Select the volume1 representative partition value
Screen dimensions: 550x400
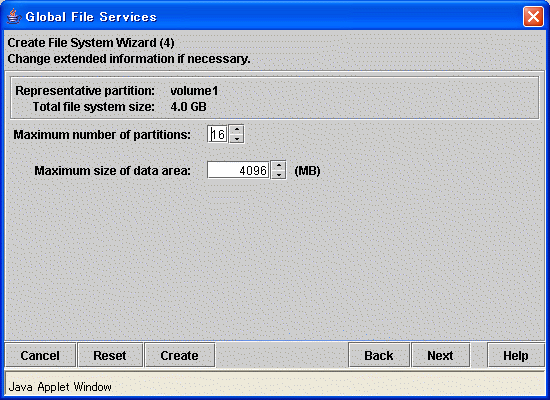pos(194,91)
